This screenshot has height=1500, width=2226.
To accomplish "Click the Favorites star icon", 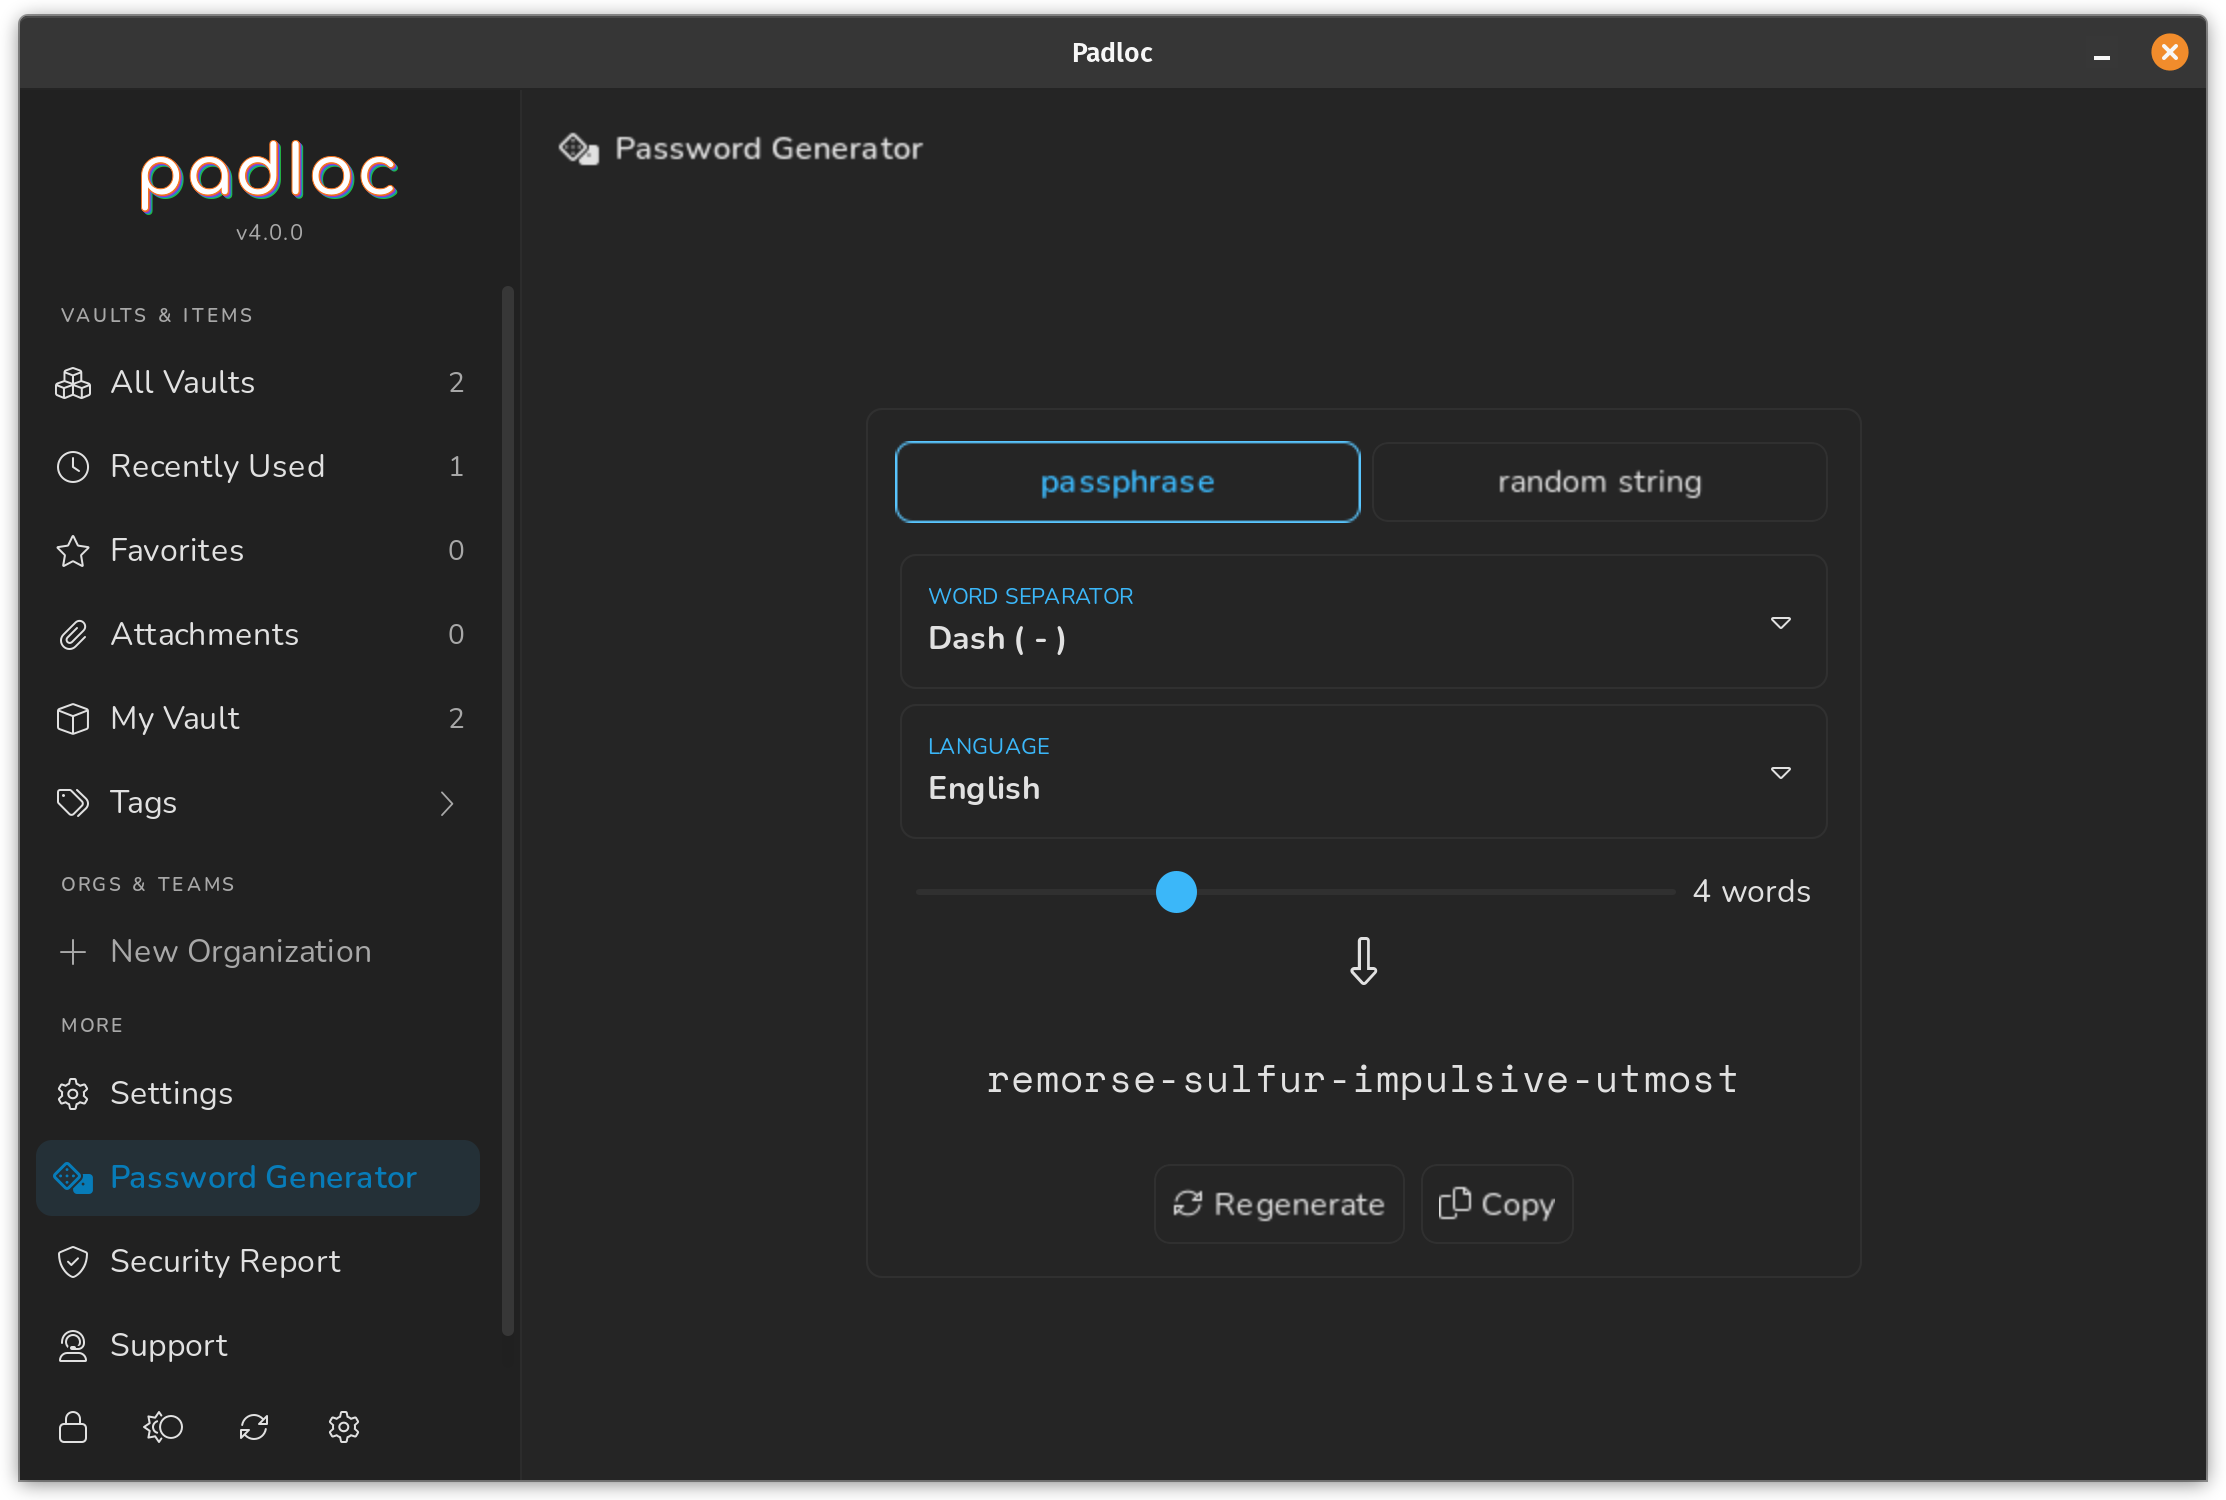I will click(x=72, y=549).
